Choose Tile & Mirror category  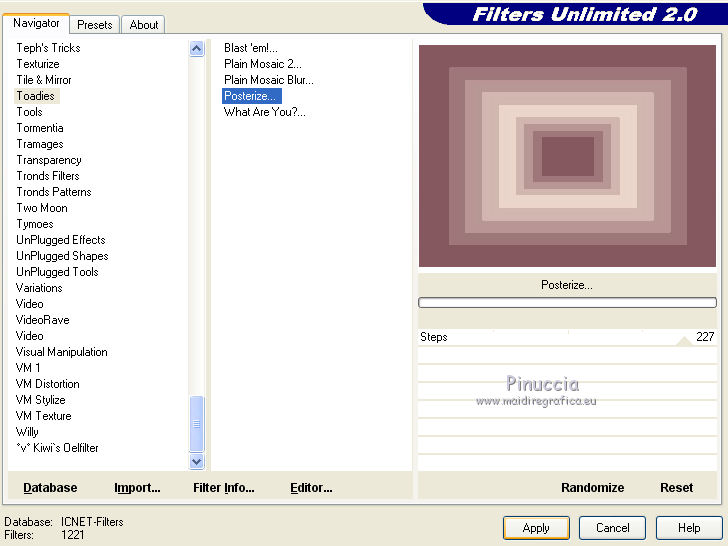(44, 80)
